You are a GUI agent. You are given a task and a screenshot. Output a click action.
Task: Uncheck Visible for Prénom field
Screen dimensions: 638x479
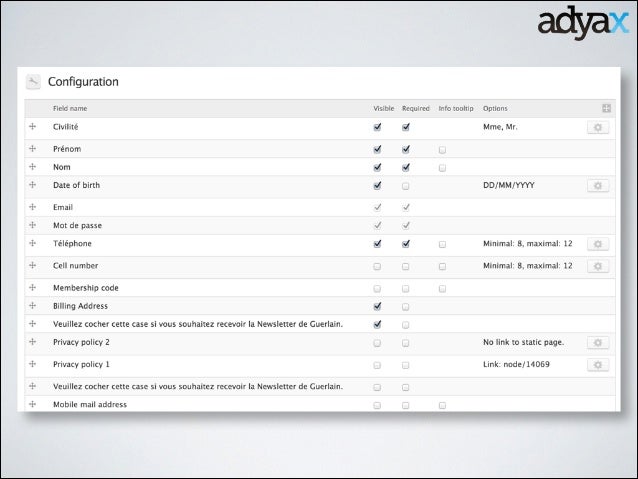click(x=377, y=150)
